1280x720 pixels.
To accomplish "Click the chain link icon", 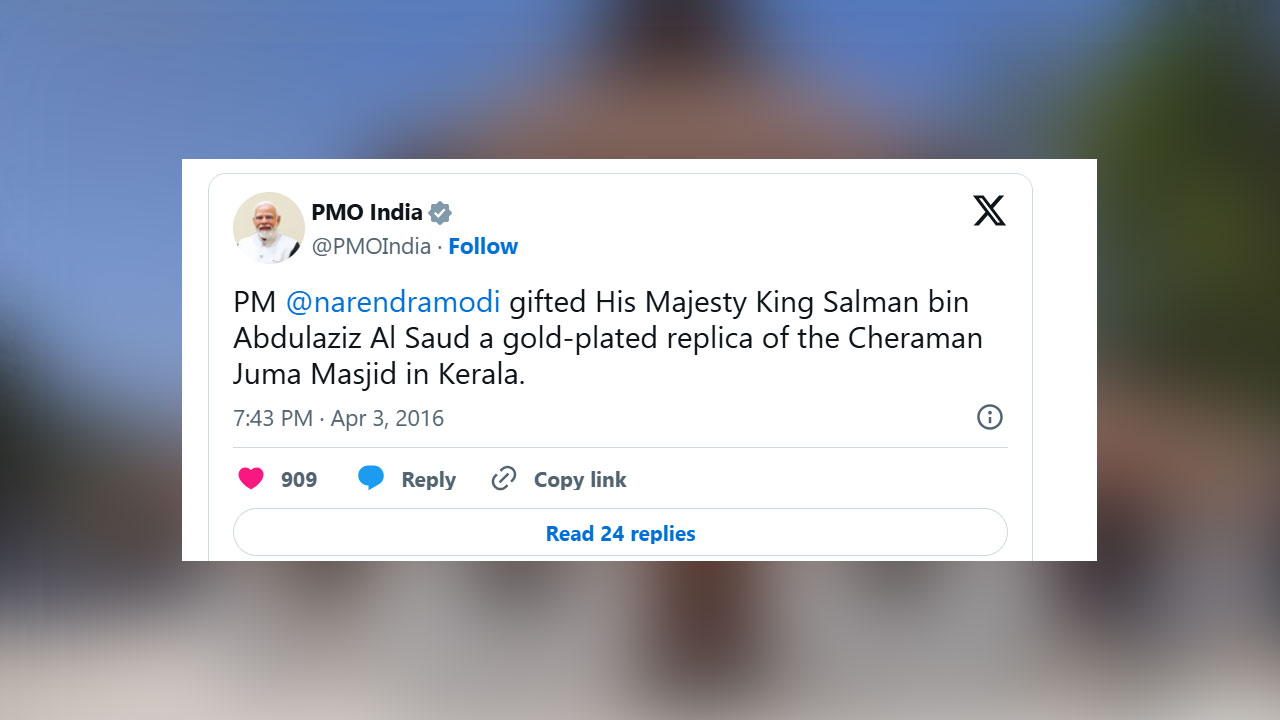I will click(504, 479).
